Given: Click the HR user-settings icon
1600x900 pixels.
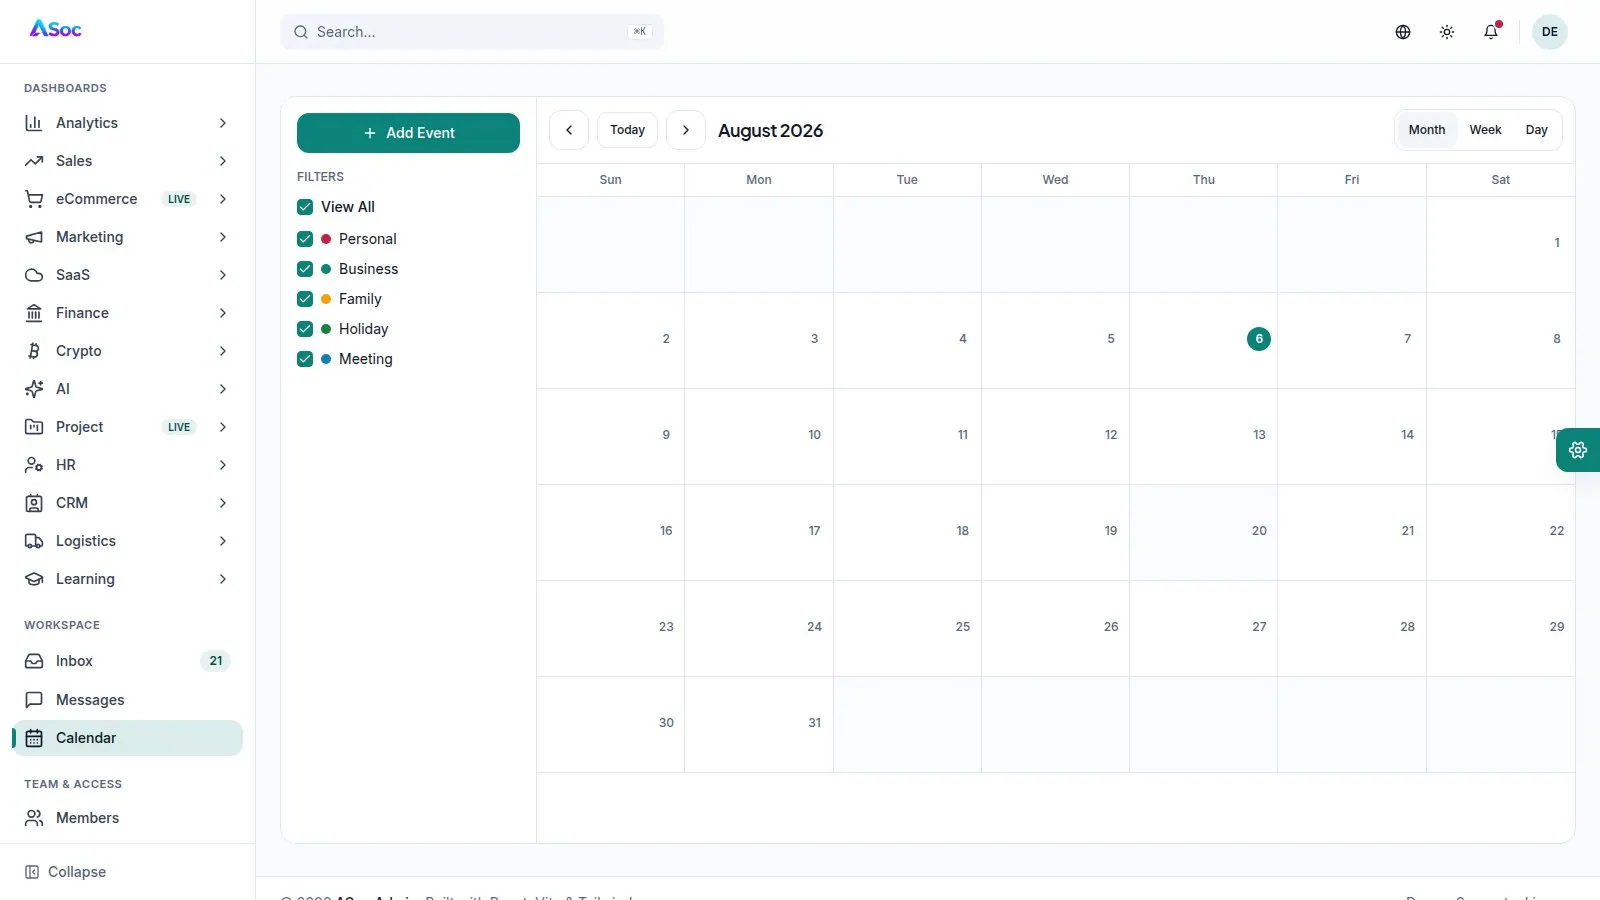Looking at the screenshot, I should 34,465.
